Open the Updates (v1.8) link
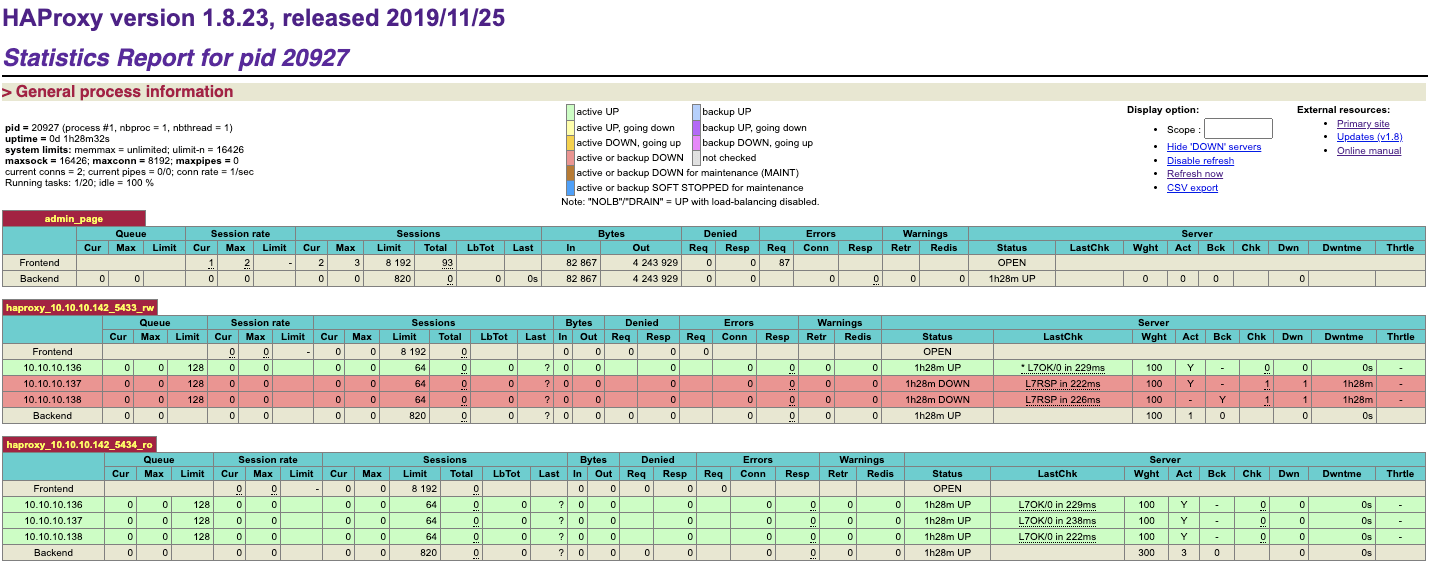The width and height of the screenshot is (1432, 567). coord(1369,137)
